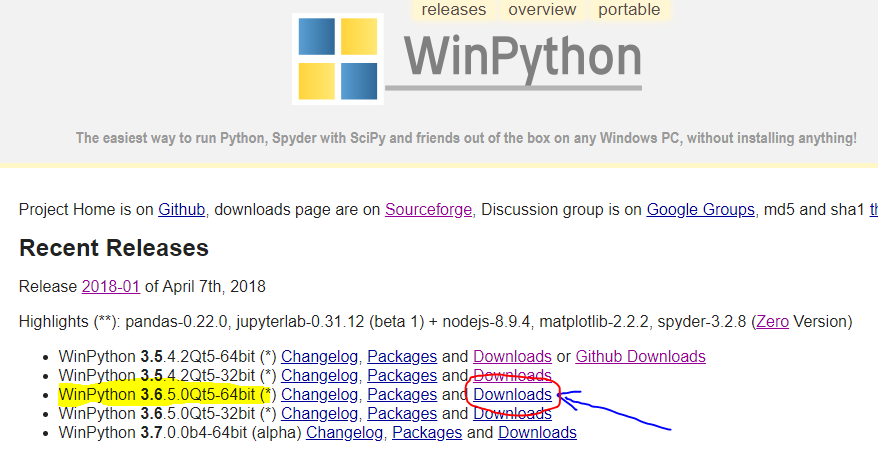
Task: Open Packages for WinPython 3.6.5.0Qt5-64bit
Action: [402, 394]
